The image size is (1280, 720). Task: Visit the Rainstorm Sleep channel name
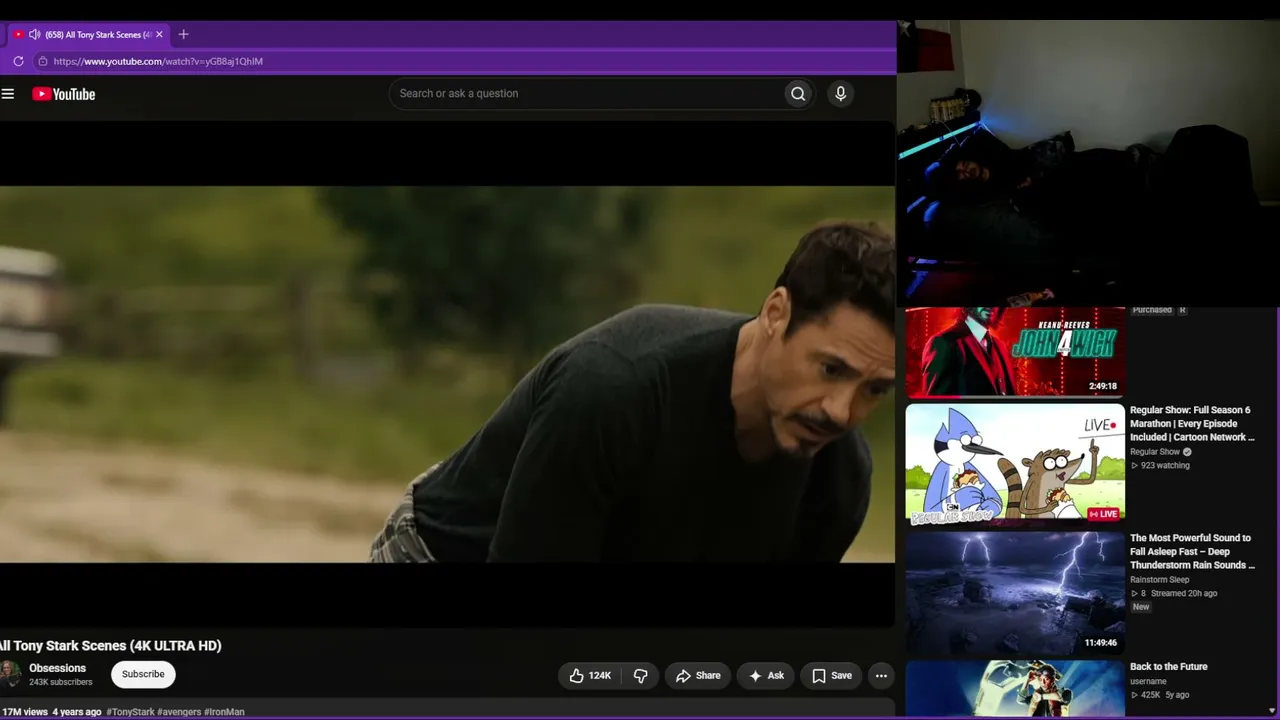coord(1160,580)
